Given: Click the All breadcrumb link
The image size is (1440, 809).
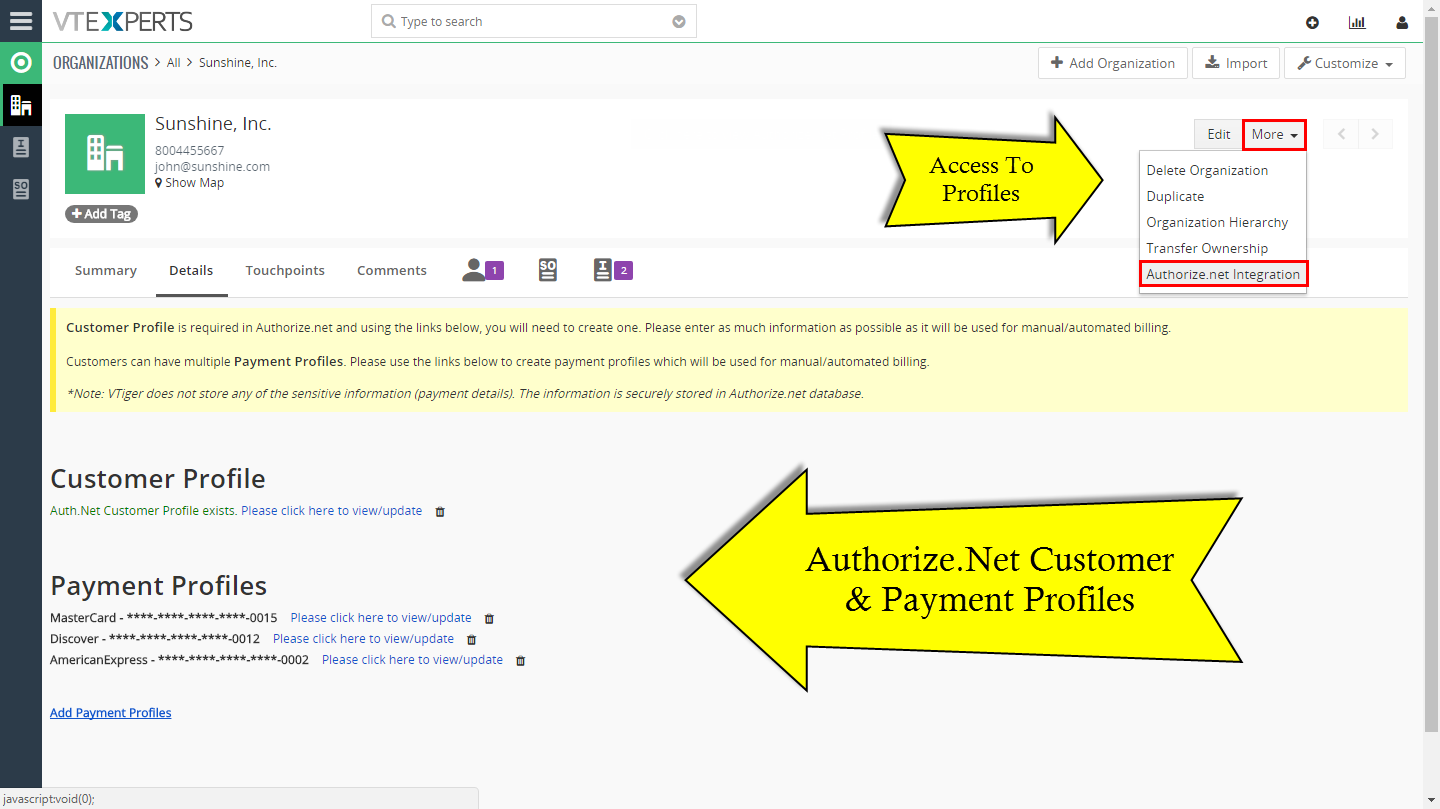Looking at the screenshot, I should pyautogui.click(x=174, y=63).
